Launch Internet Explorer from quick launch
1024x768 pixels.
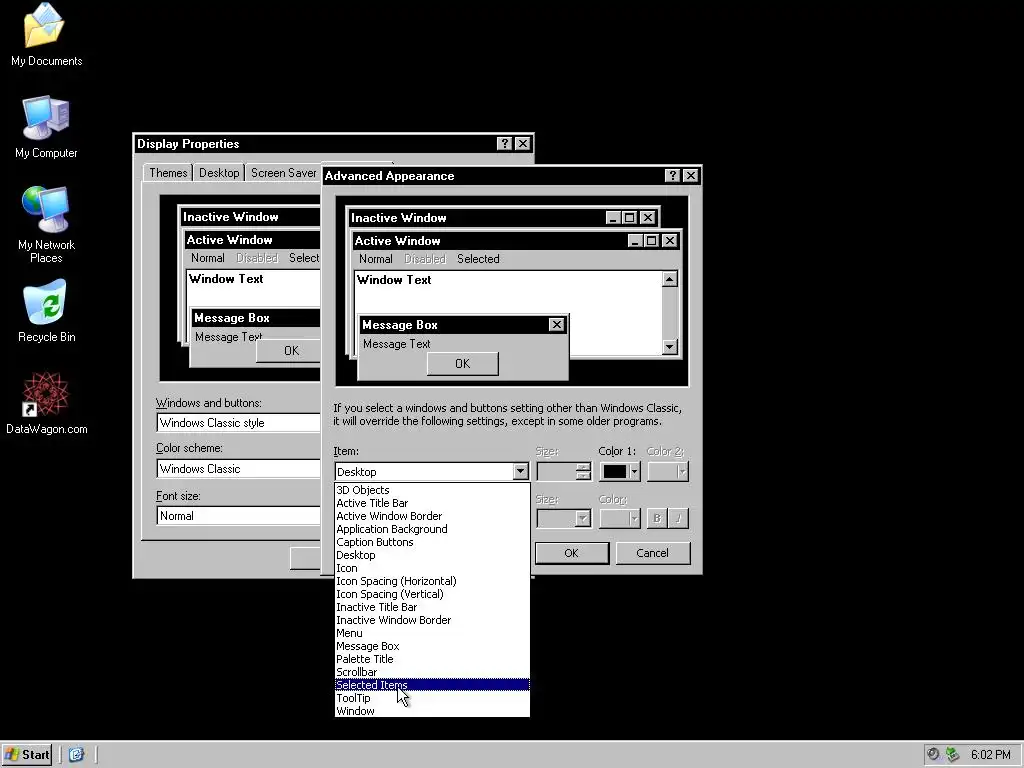click(76, 755)
